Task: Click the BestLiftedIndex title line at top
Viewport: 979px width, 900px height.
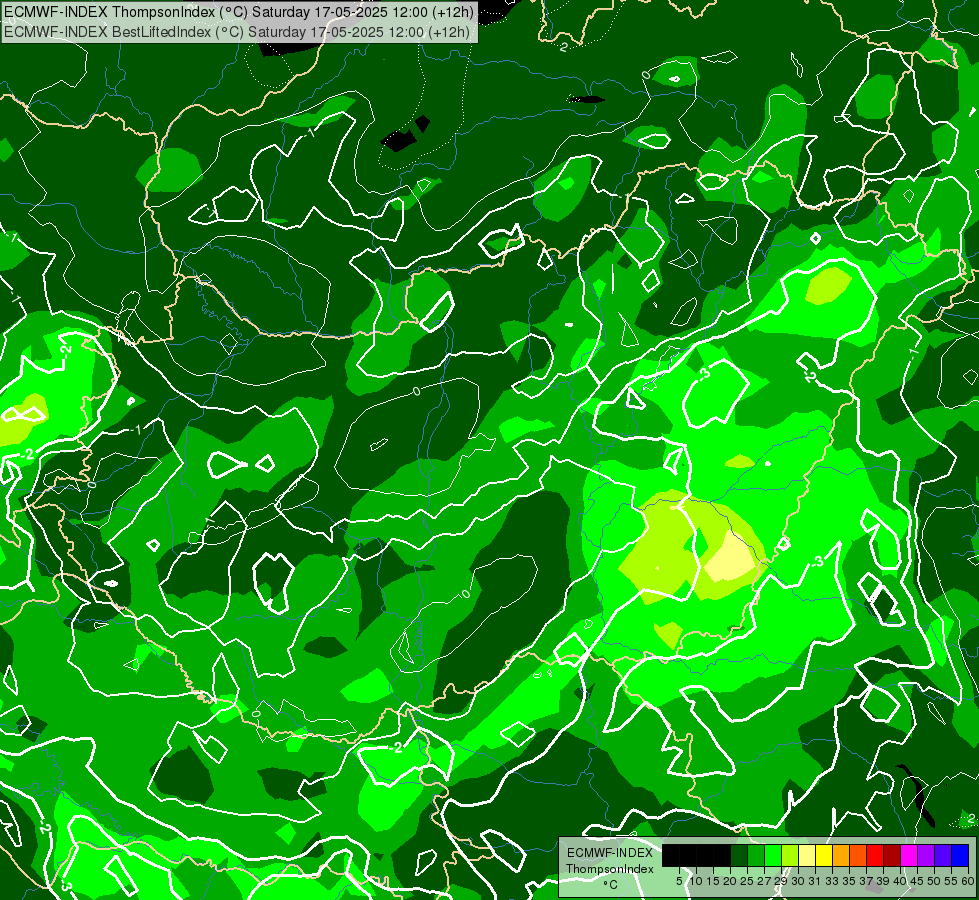Action: tap(237, 31)
